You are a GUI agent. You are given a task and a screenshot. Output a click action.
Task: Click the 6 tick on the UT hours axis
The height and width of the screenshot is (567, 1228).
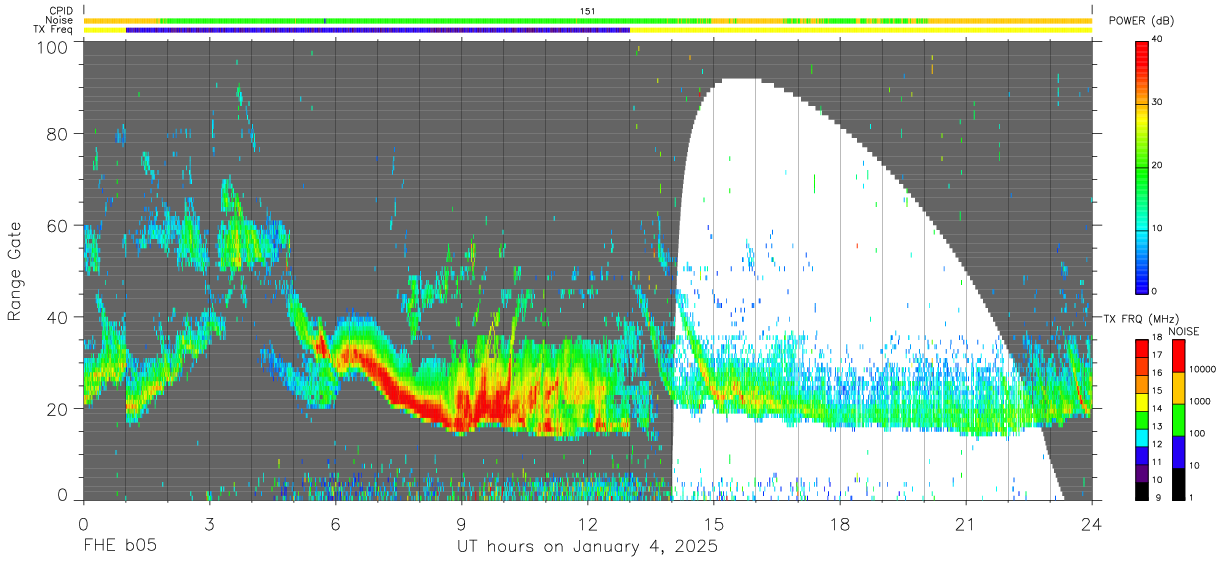(335, 524)
